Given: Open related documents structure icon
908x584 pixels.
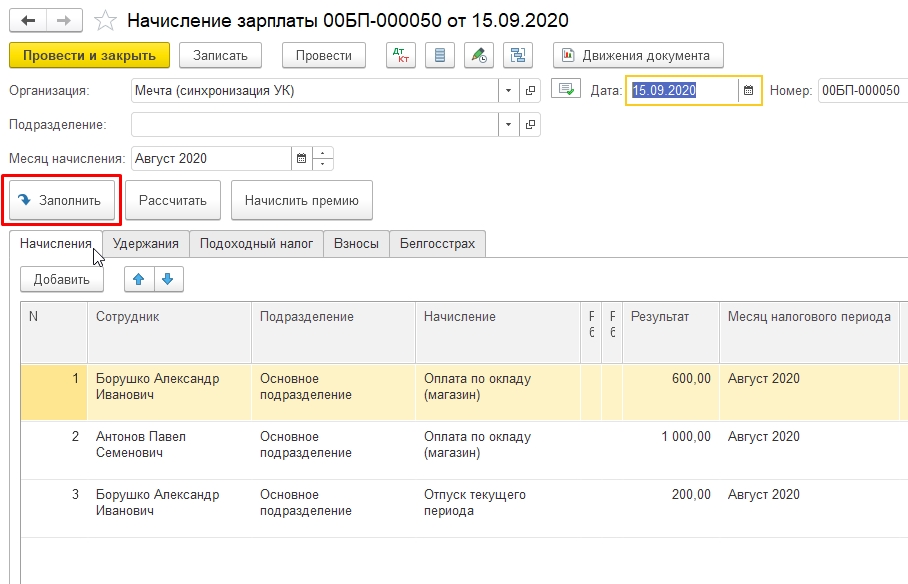Looking at the screenshot, I should coord(518,55).
